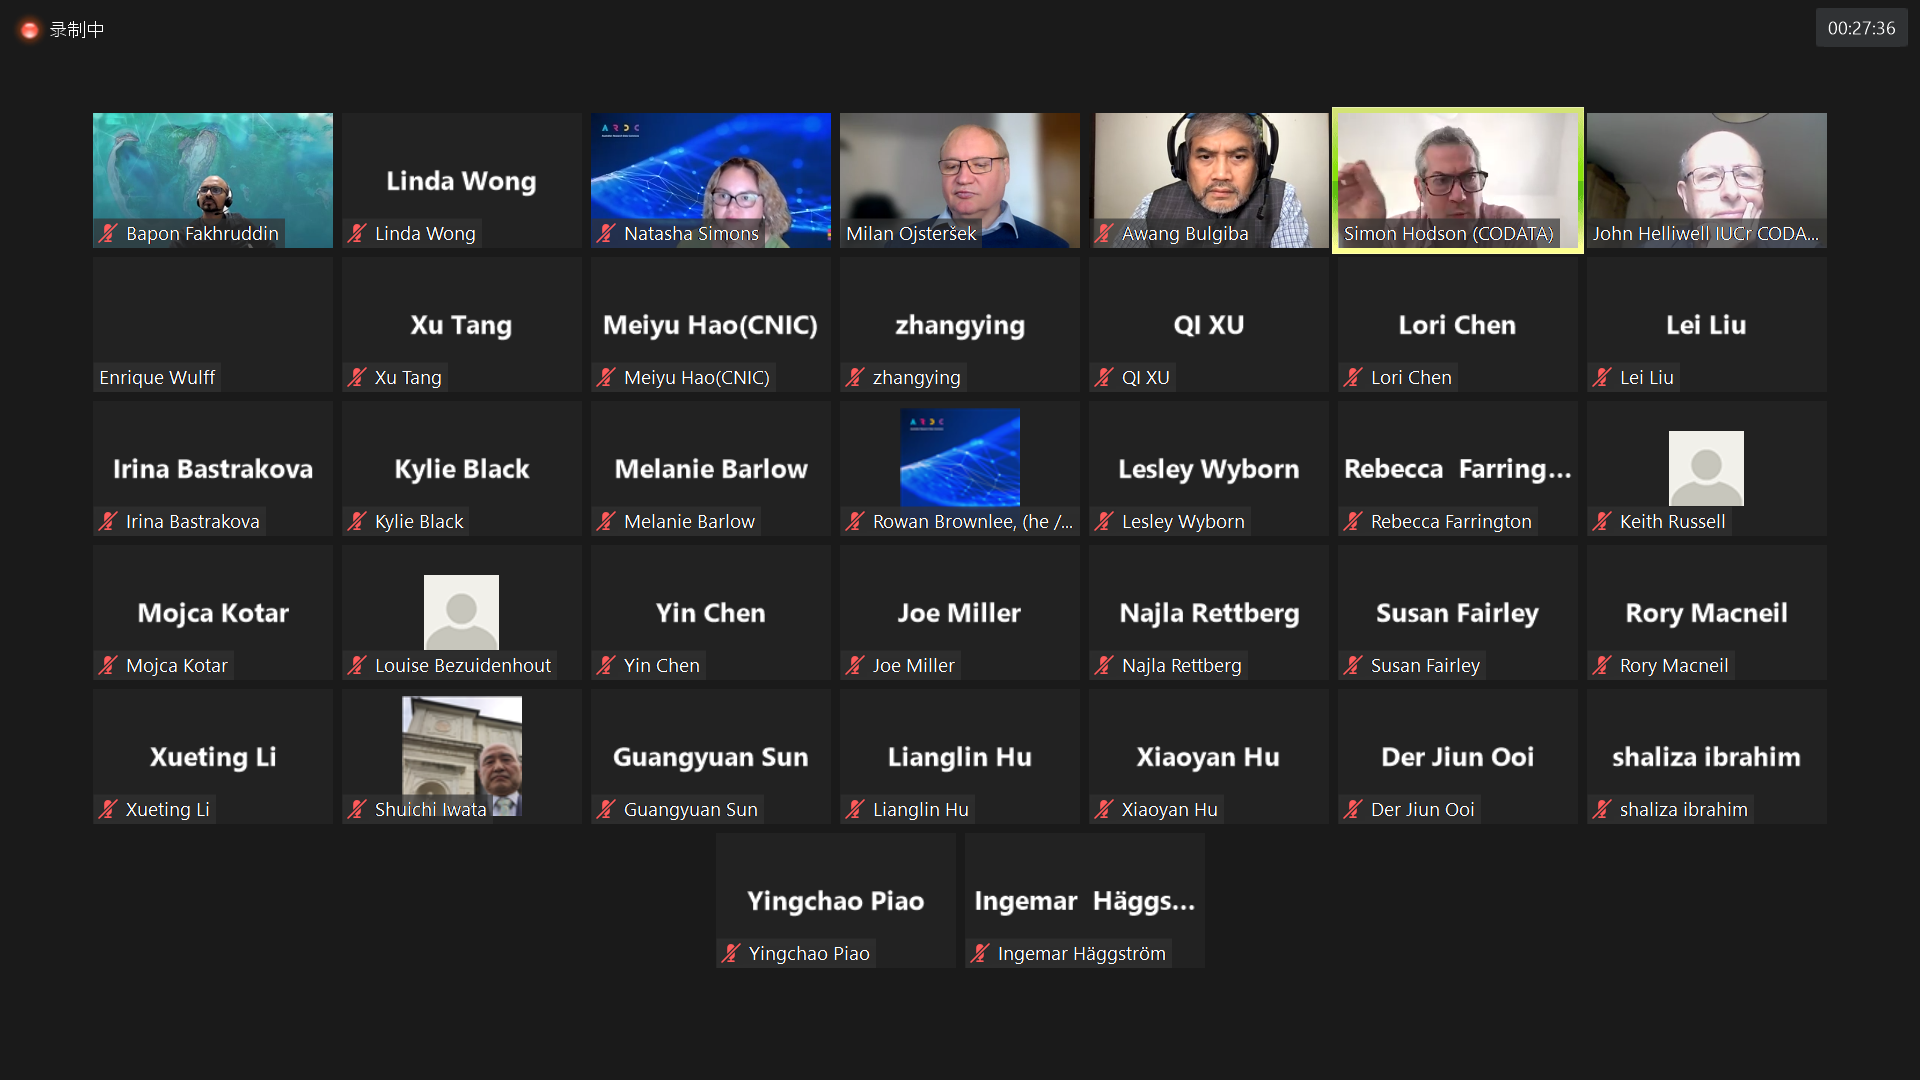Click Najla Rettberg's muted mic icon

tap(1104, 665)
